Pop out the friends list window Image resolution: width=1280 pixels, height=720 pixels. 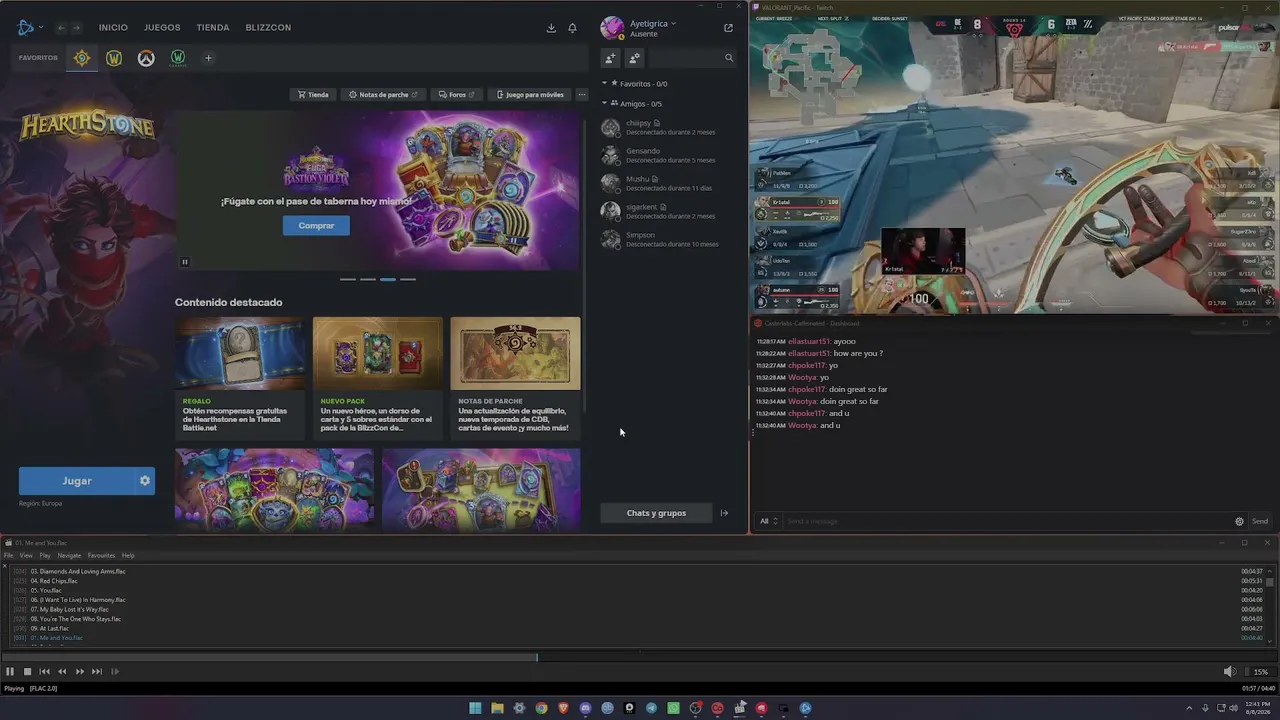[728, 28]
